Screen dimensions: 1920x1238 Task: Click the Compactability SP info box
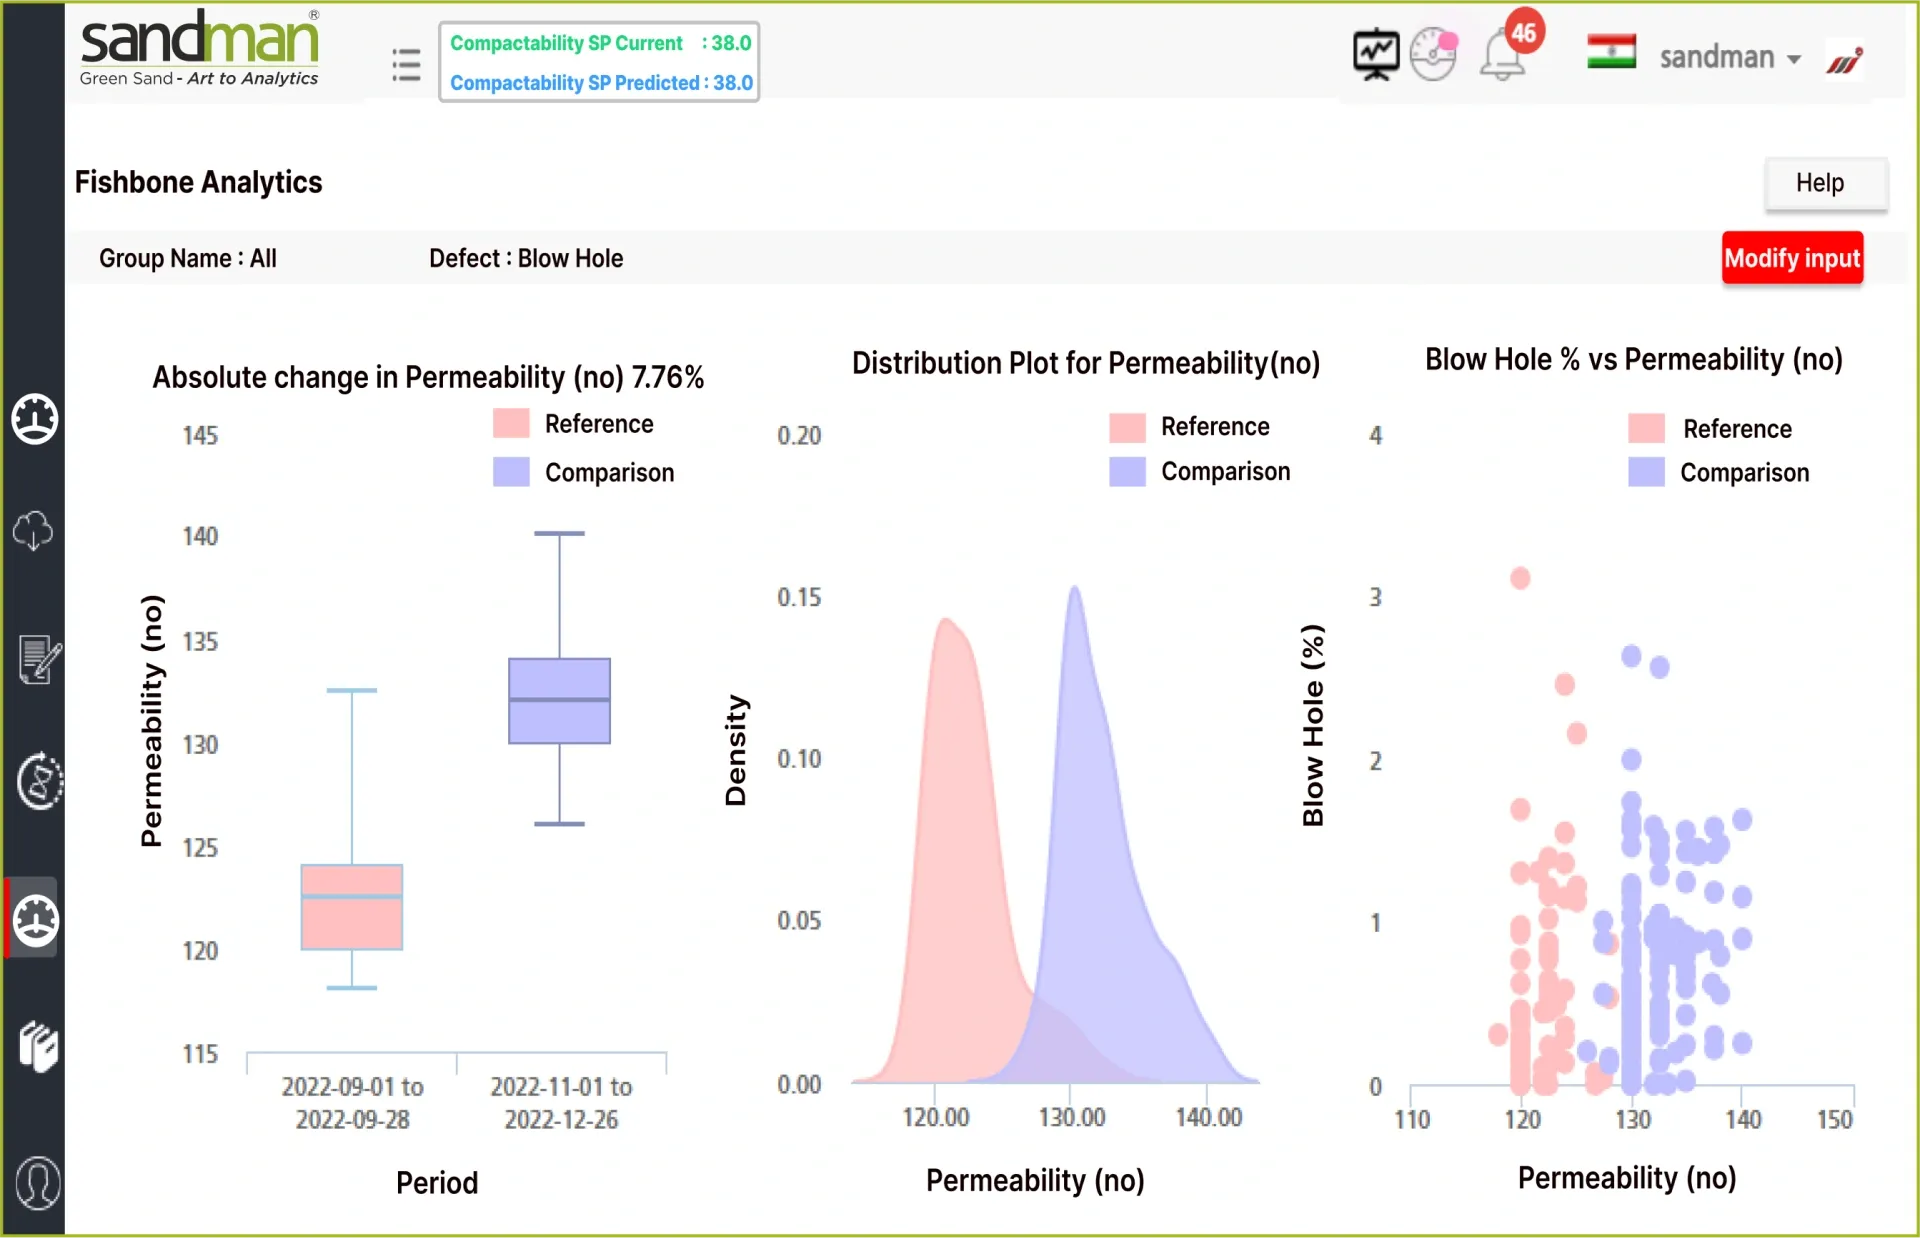(599, 63)
